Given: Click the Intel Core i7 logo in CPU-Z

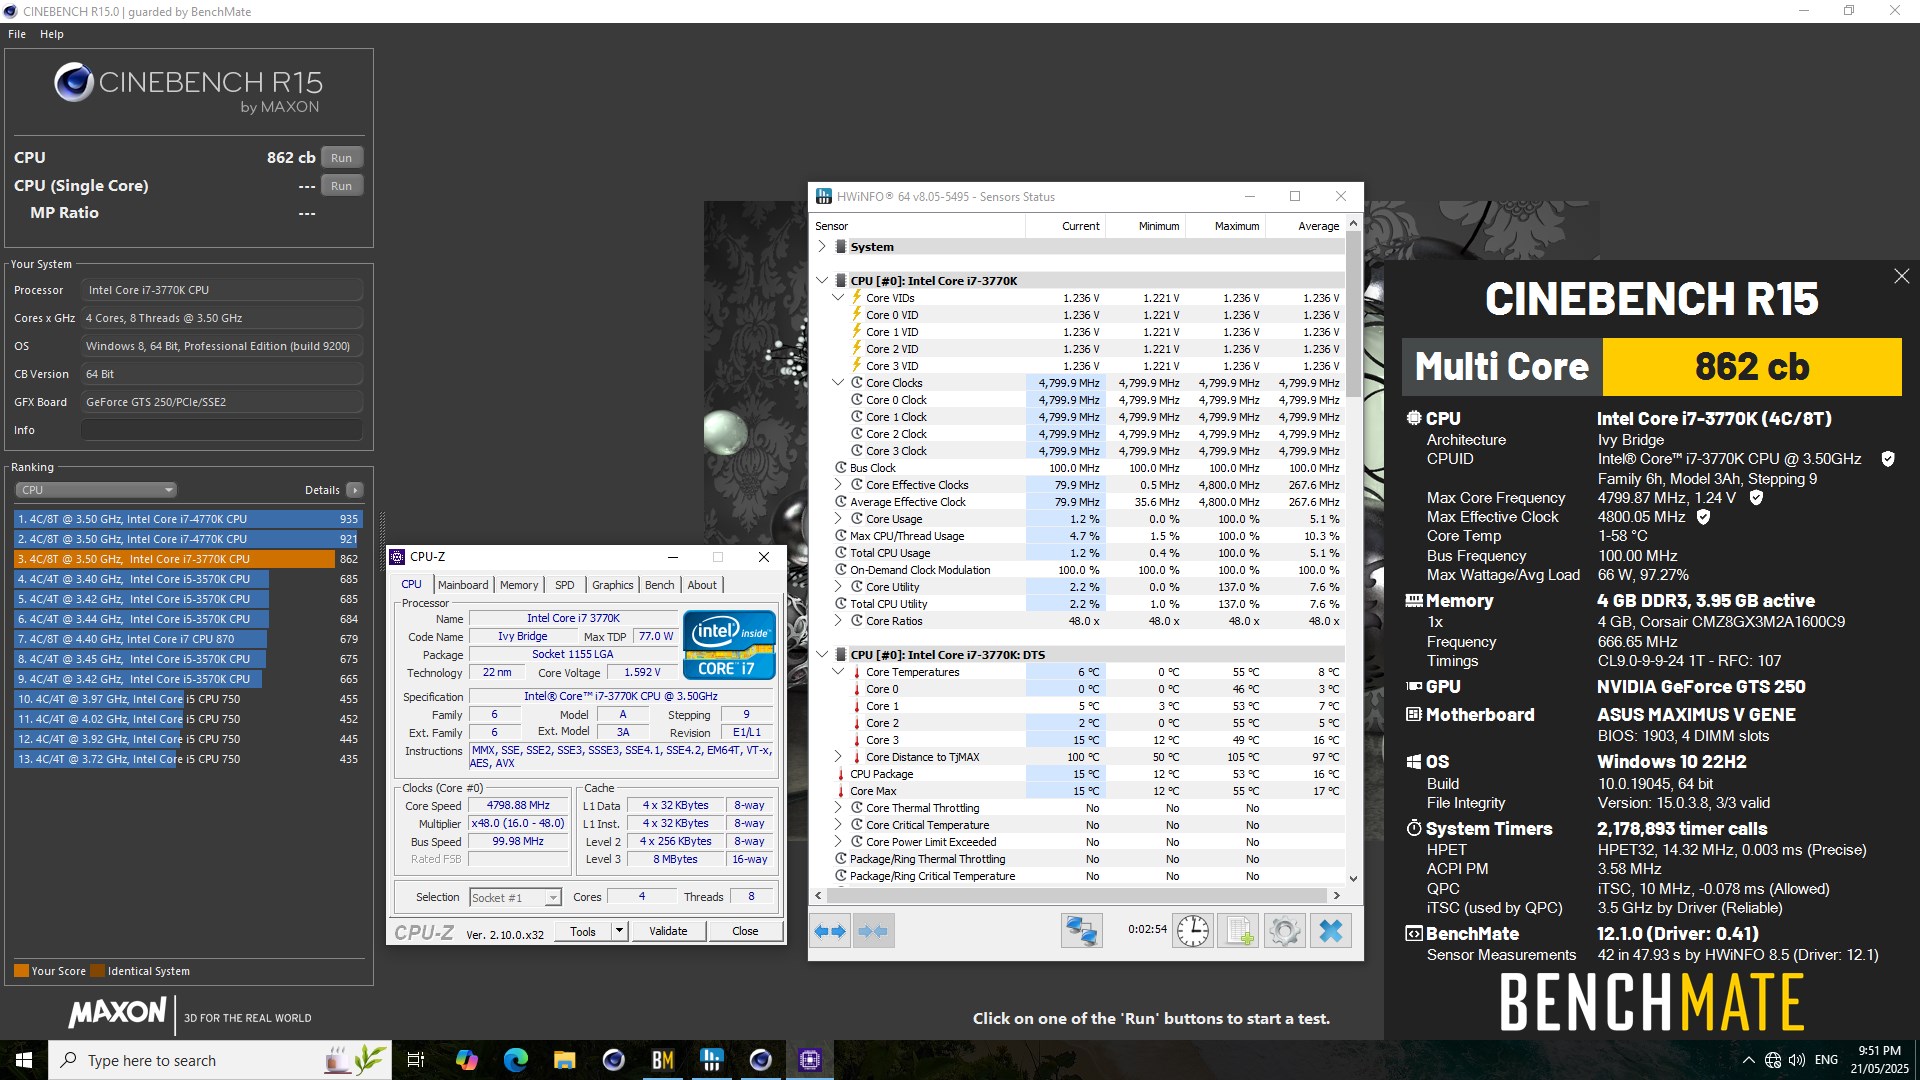Looking at the screenshot, I should [x=730, y=645].
